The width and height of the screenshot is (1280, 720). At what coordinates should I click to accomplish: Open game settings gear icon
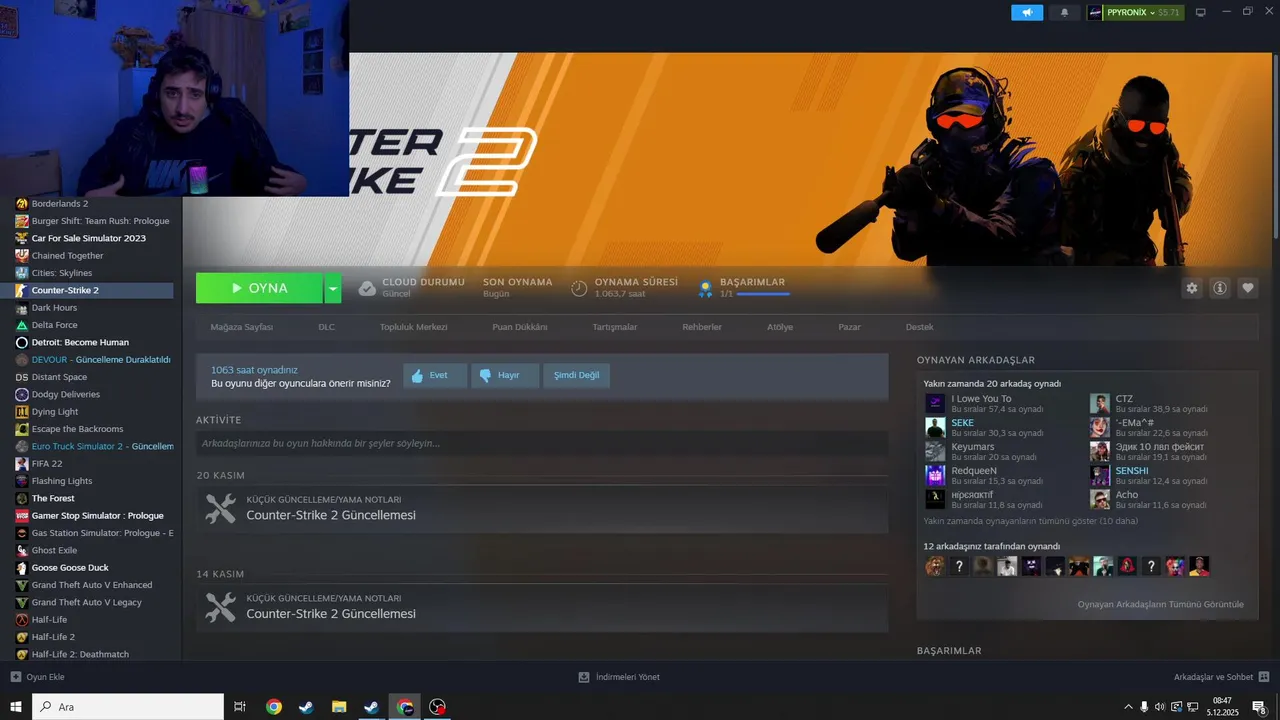coord(1192,288)
